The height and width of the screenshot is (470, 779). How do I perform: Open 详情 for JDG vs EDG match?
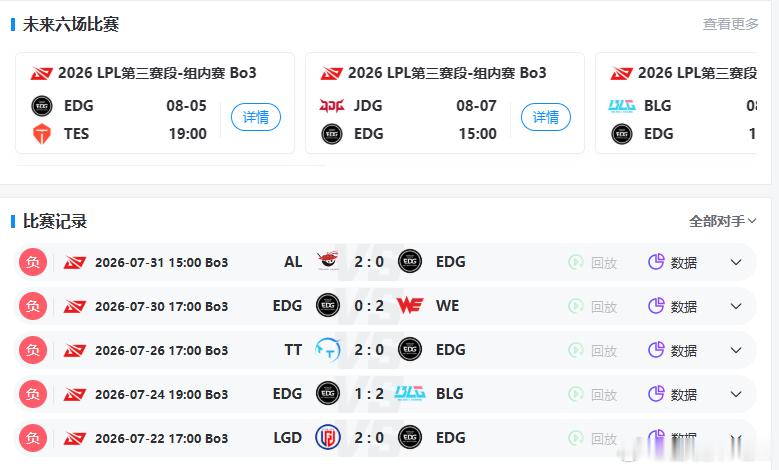545,117
